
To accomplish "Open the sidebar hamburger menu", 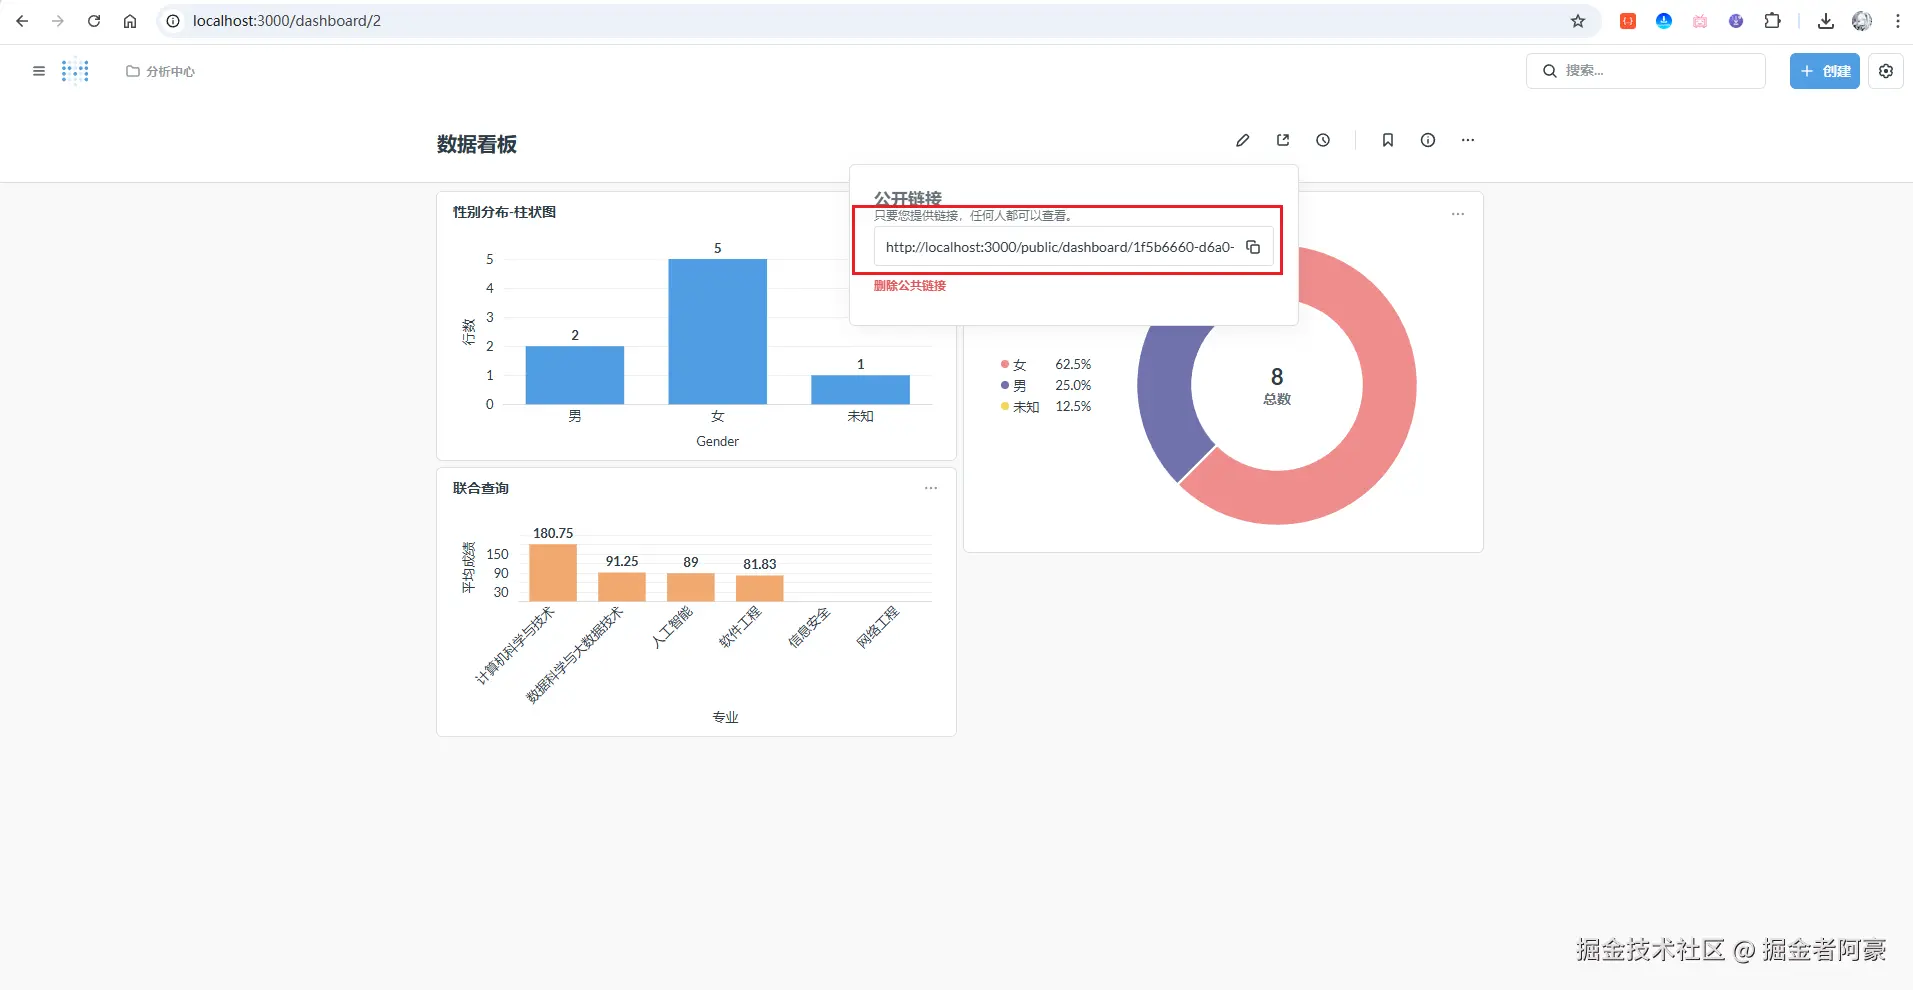I will click(39, 71).
